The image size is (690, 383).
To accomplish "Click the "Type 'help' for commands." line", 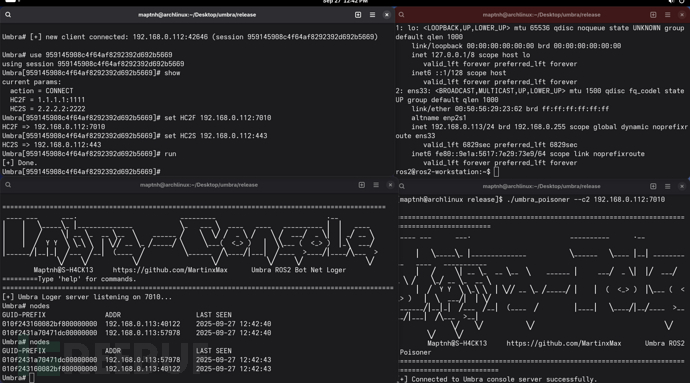I will tap(87, 279).
